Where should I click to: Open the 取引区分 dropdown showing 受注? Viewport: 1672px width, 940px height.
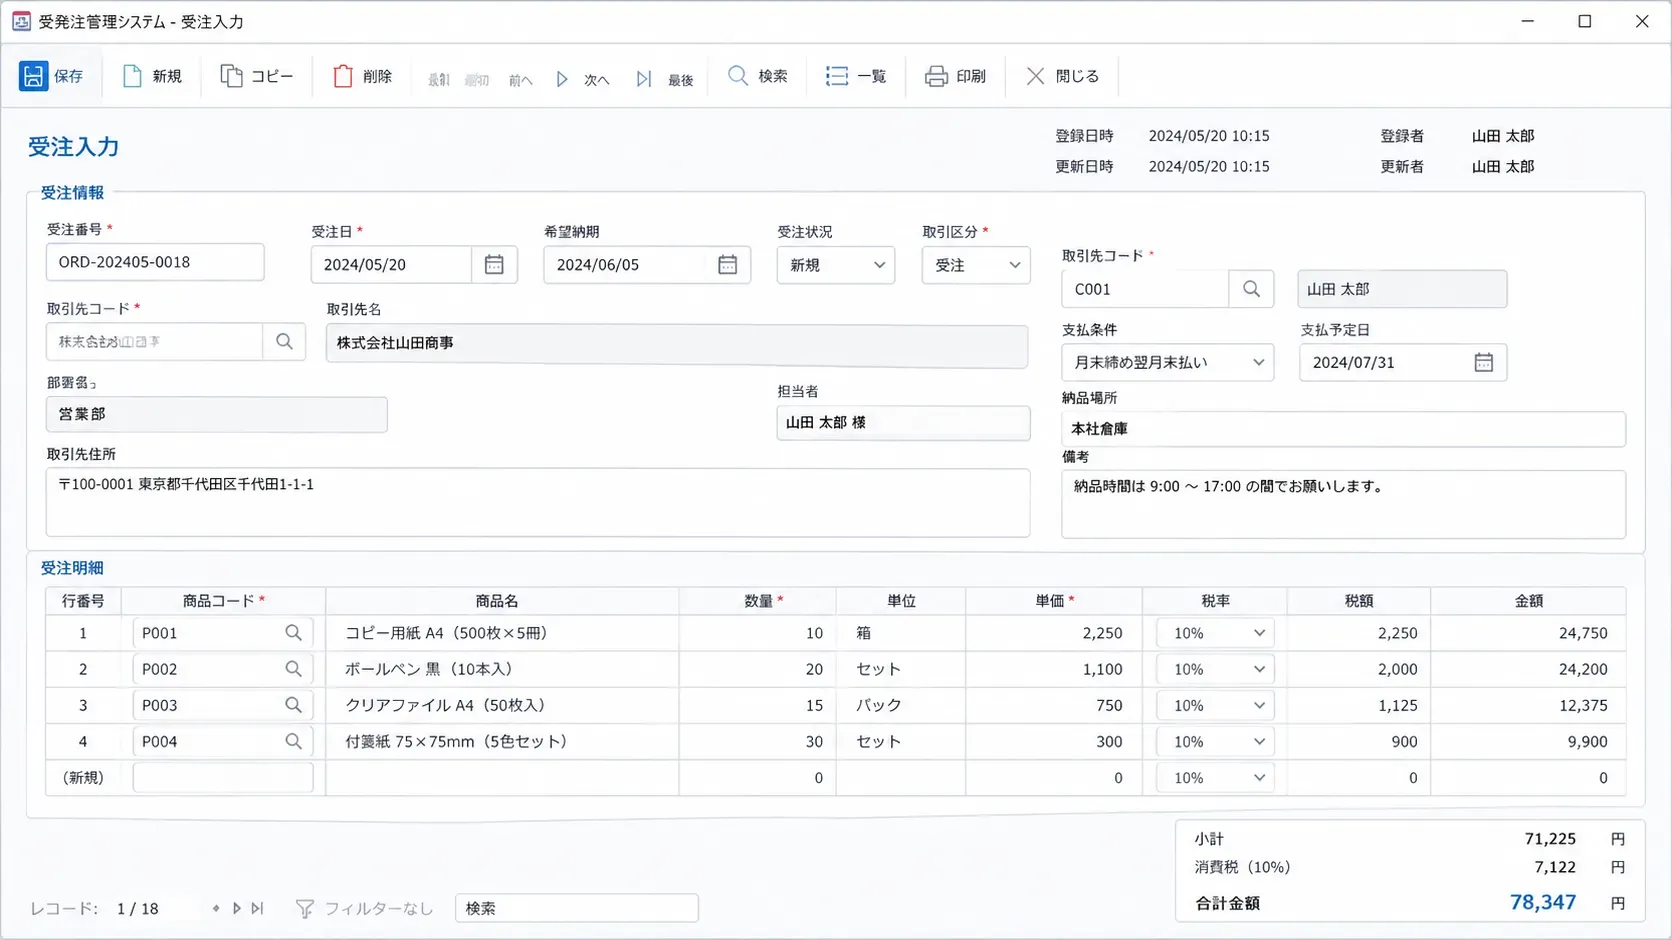(976, 265)
